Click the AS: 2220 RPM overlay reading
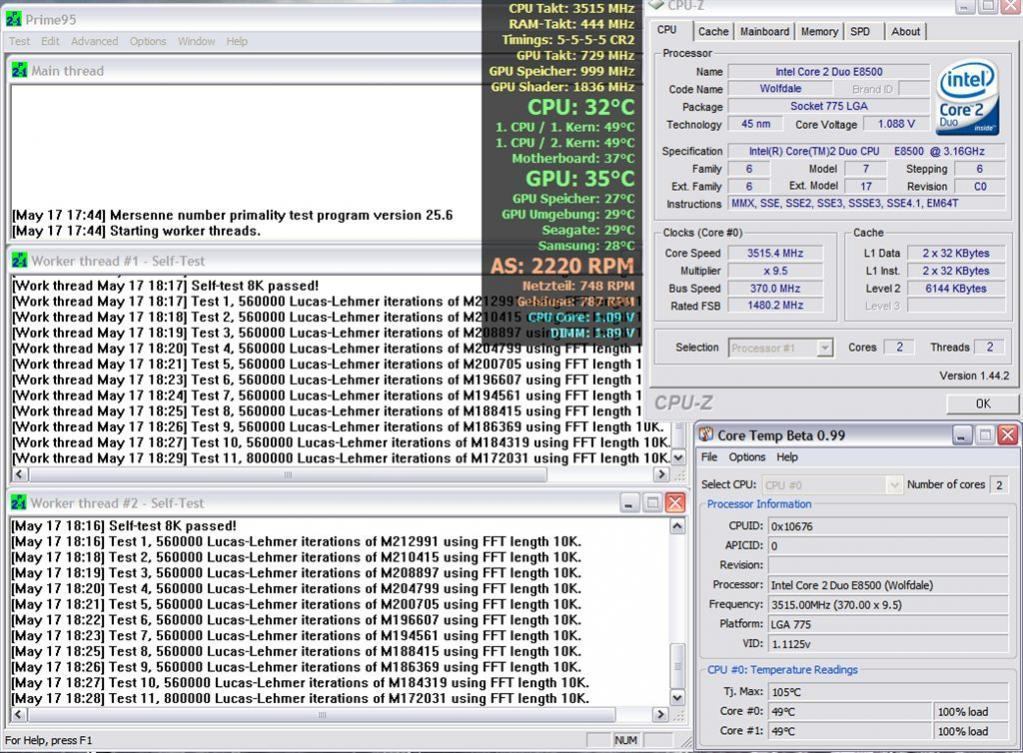The image size is (1023, 753). tap(562, 266)
